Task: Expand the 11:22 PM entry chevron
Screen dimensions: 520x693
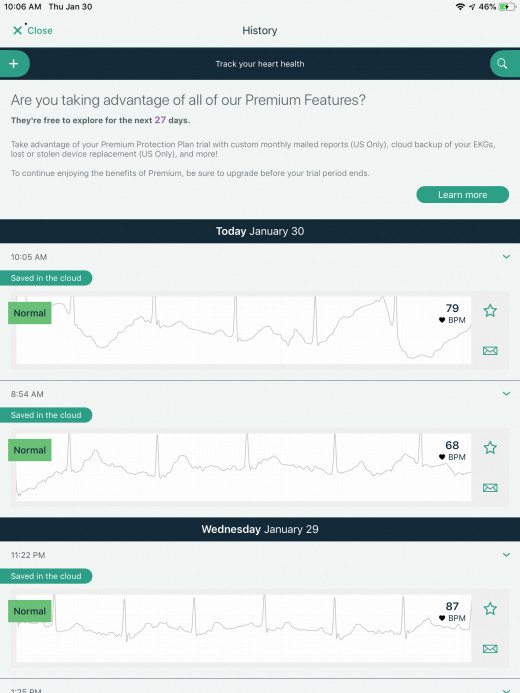Action: [506, 555]
